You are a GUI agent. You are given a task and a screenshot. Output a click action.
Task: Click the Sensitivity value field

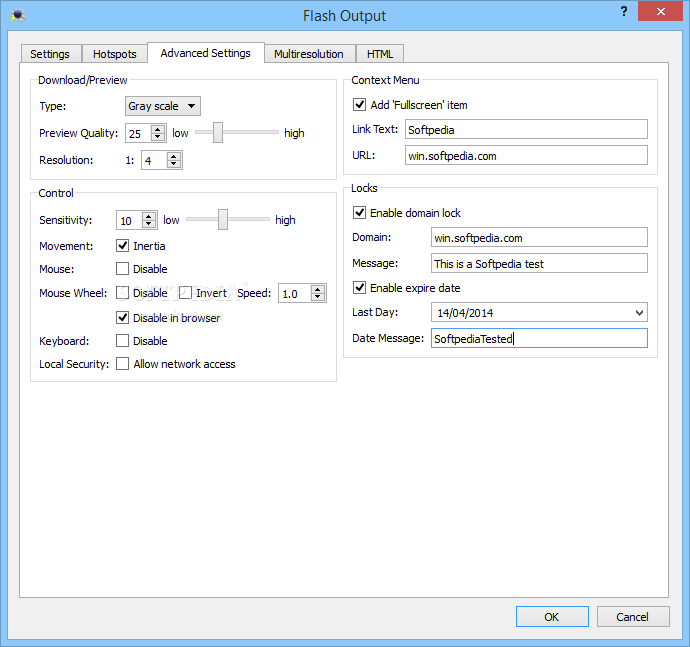click(128, 220)
